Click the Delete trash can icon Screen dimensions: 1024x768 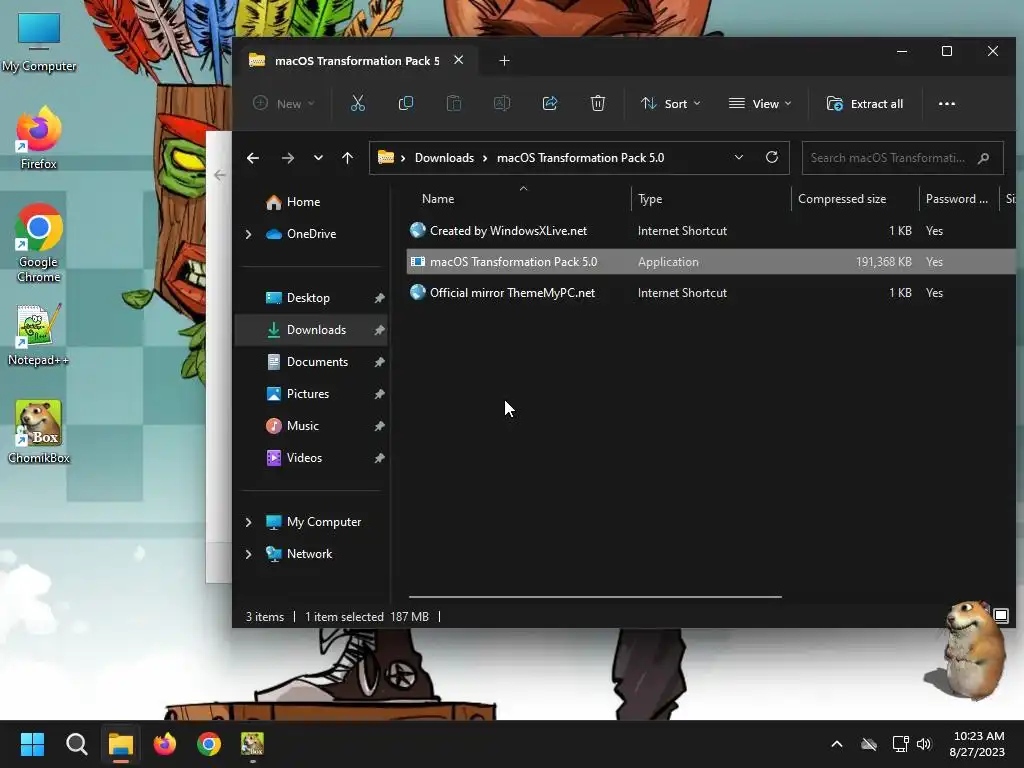(598, 103)
